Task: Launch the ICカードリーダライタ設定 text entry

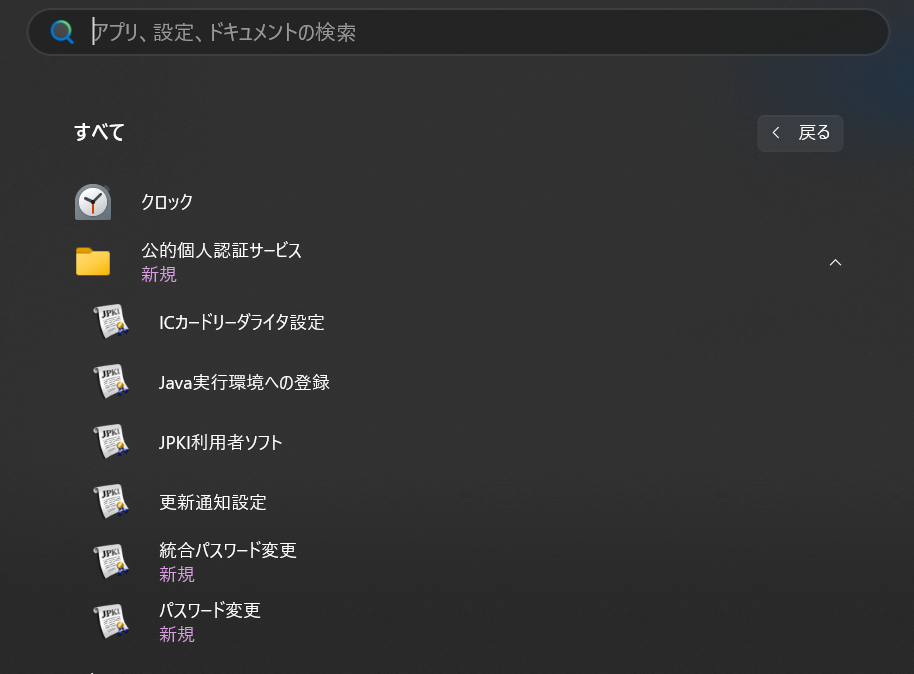Action: click(x=242, y=322)
